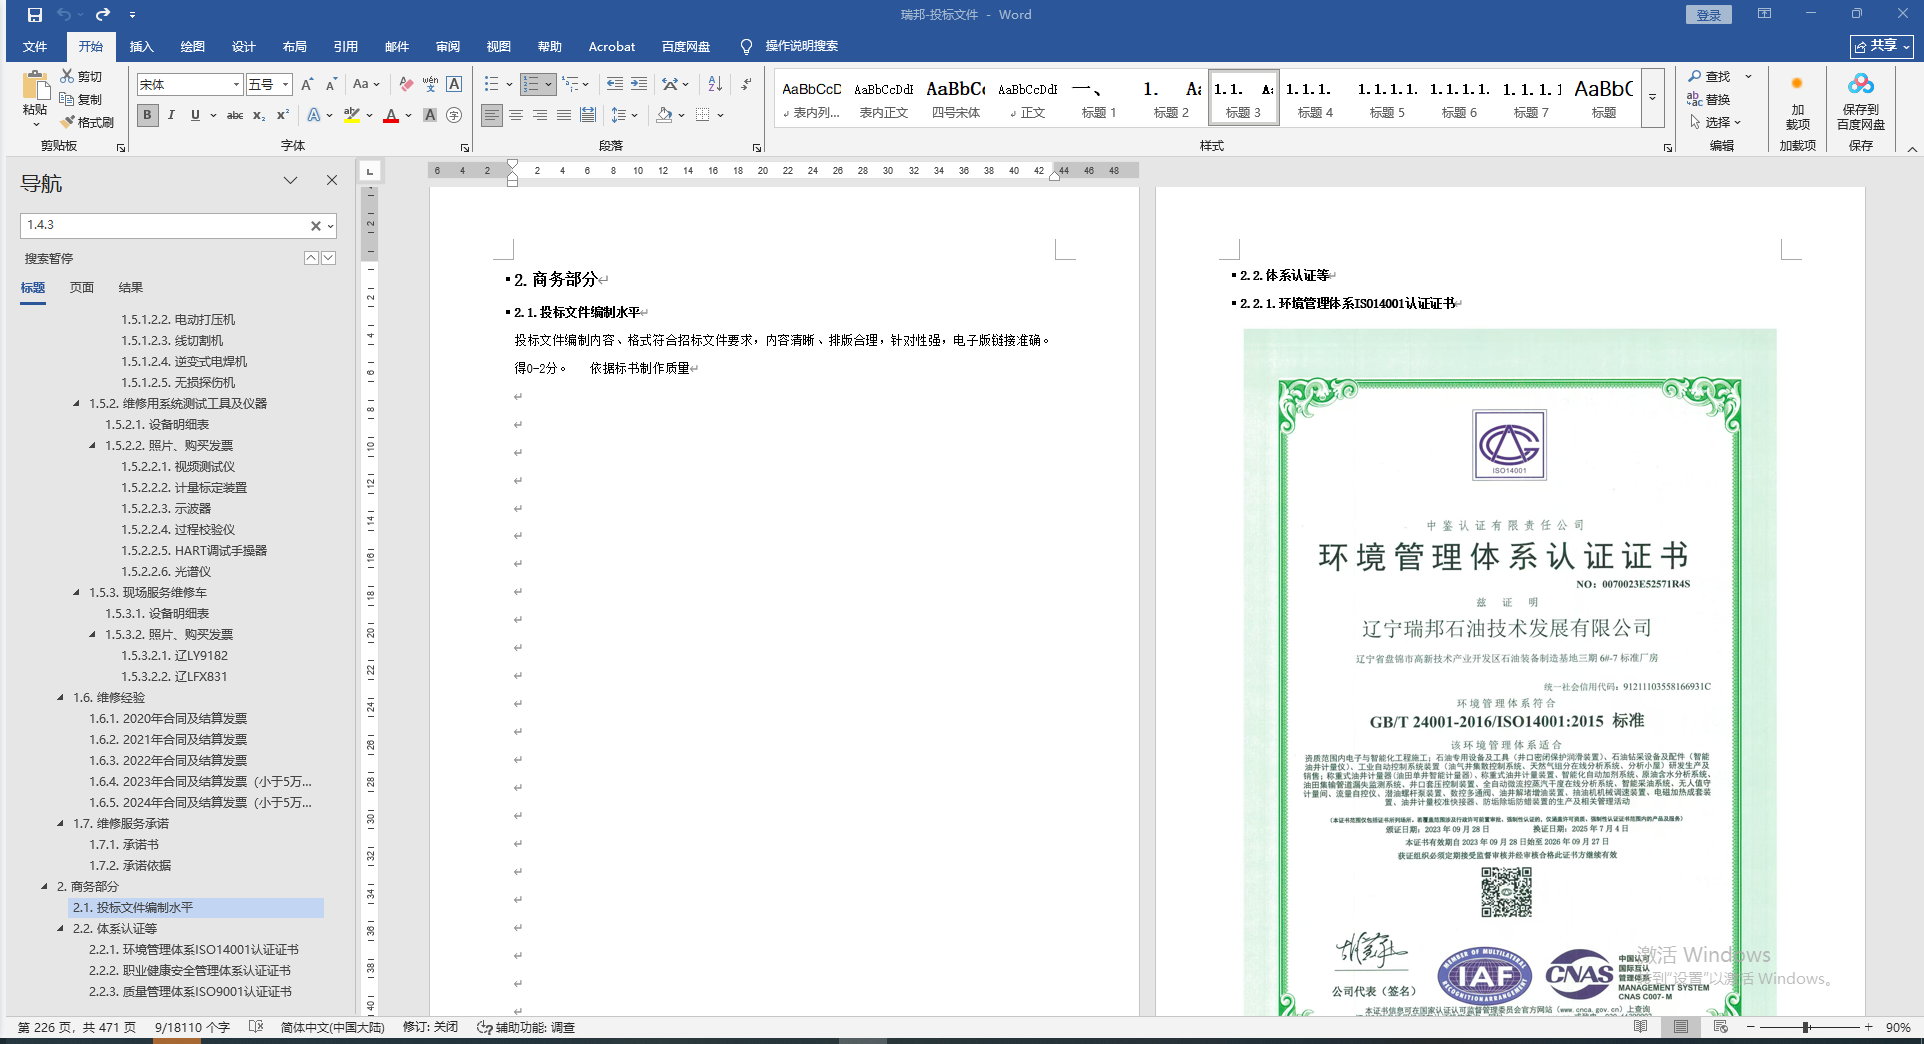Image resolution: width=1924 pixels, height=1044 pixels.
Task: Toggle left alignment button
Action: tap(492, 115)
